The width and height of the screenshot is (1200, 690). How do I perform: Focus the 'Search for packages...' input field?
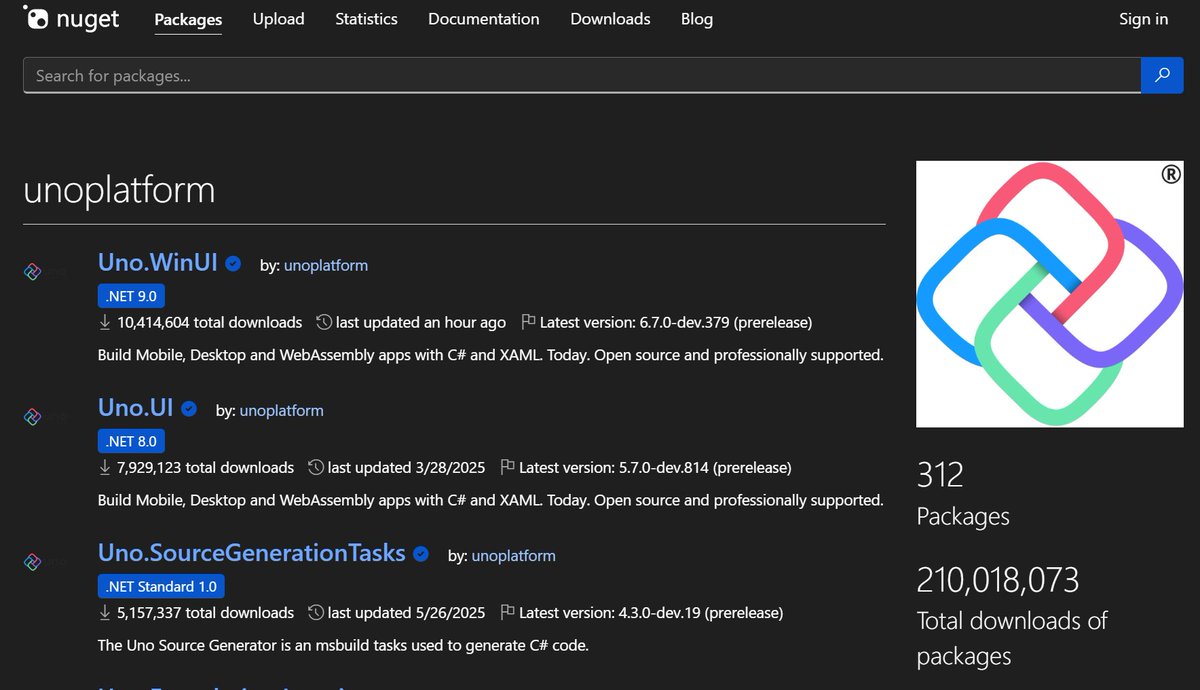point(582,75)
